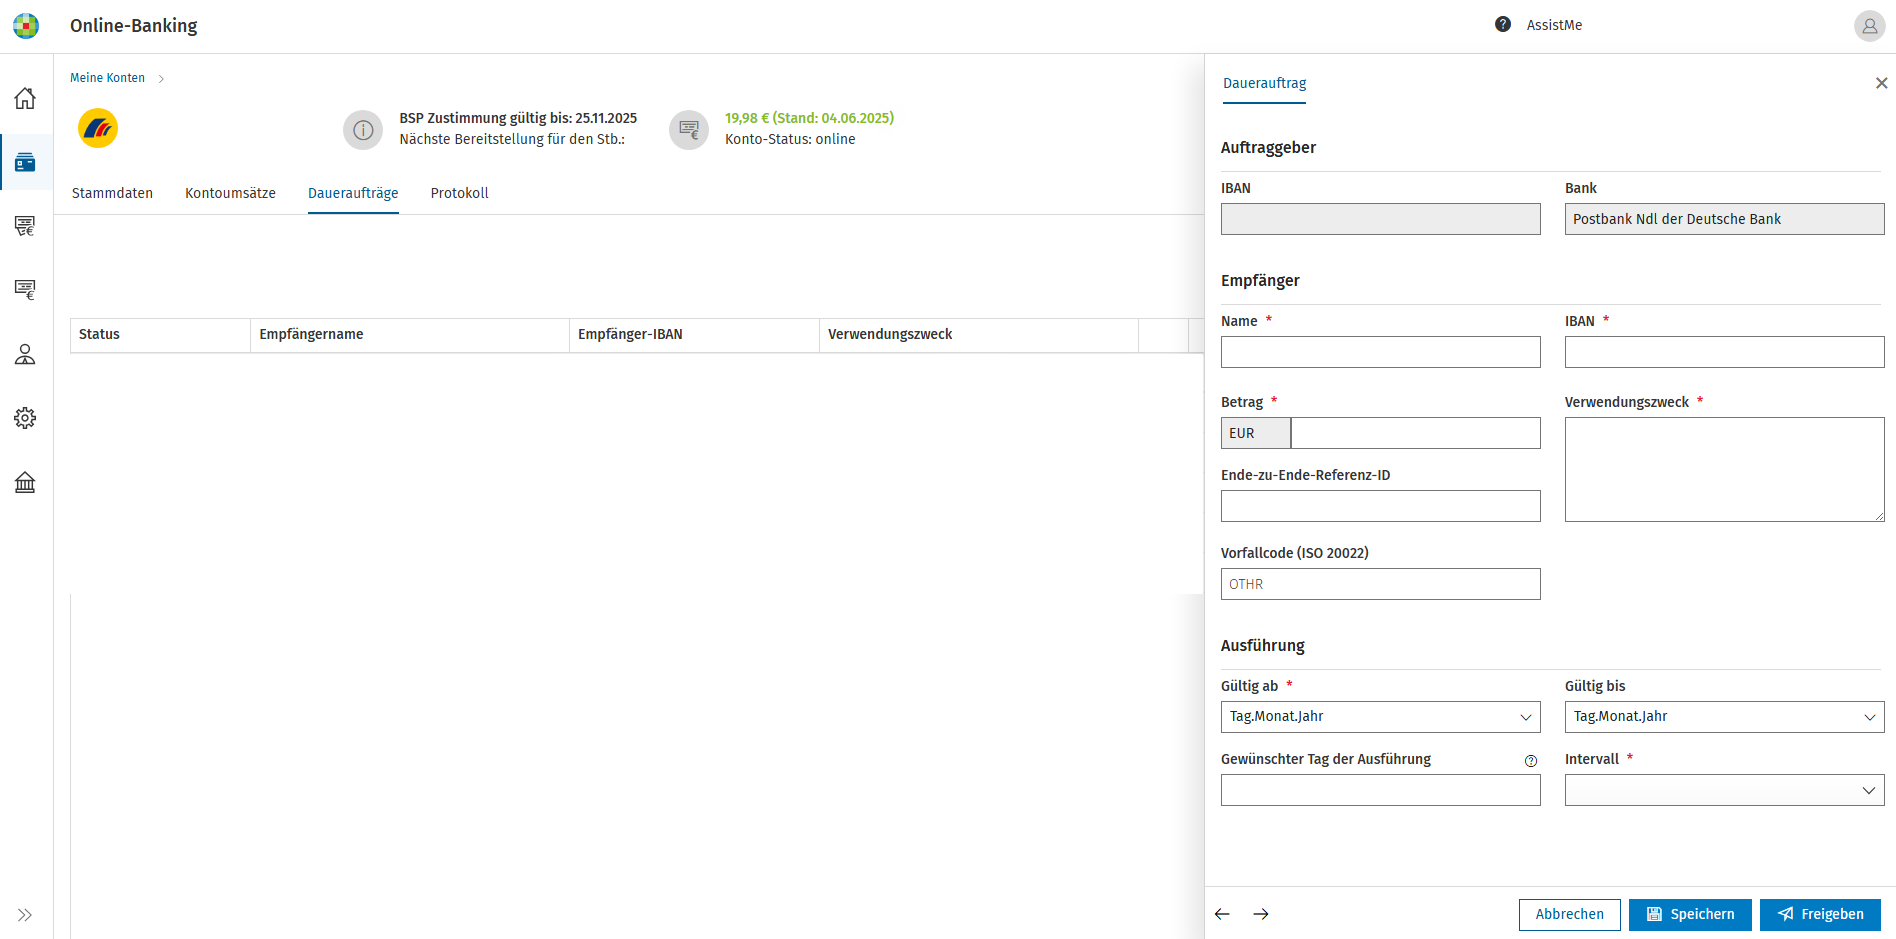The image size is (1896, 939).
Task: Focus the Vorfallcode OTHR field
Action: (1381, 584)
